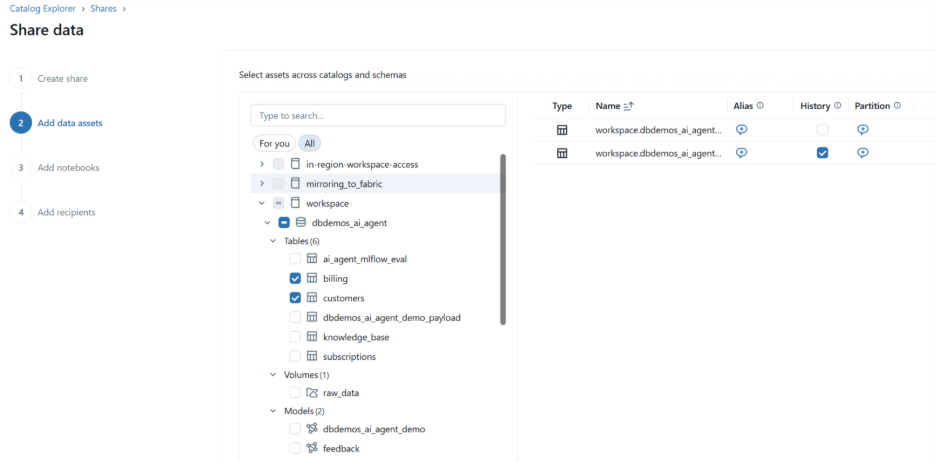This screenshot has width=936, height=462.
Task: Check the ai_agent_mlflow_eval table checkbox
Action: (295, 258)
